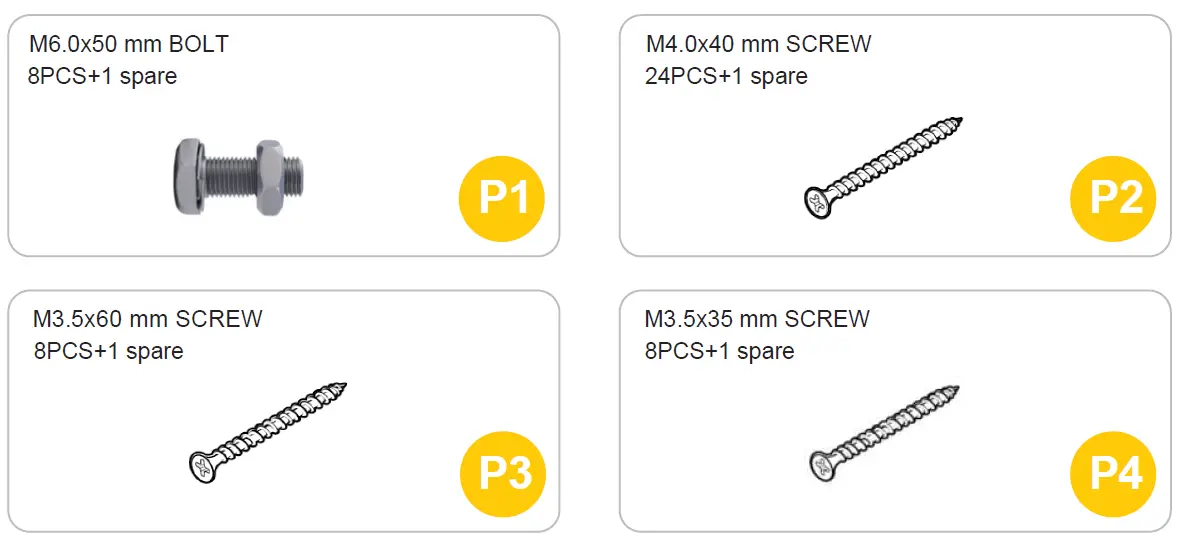
Task: Click the Phillips head of the M4.0x40 screw
Action: 818,203
